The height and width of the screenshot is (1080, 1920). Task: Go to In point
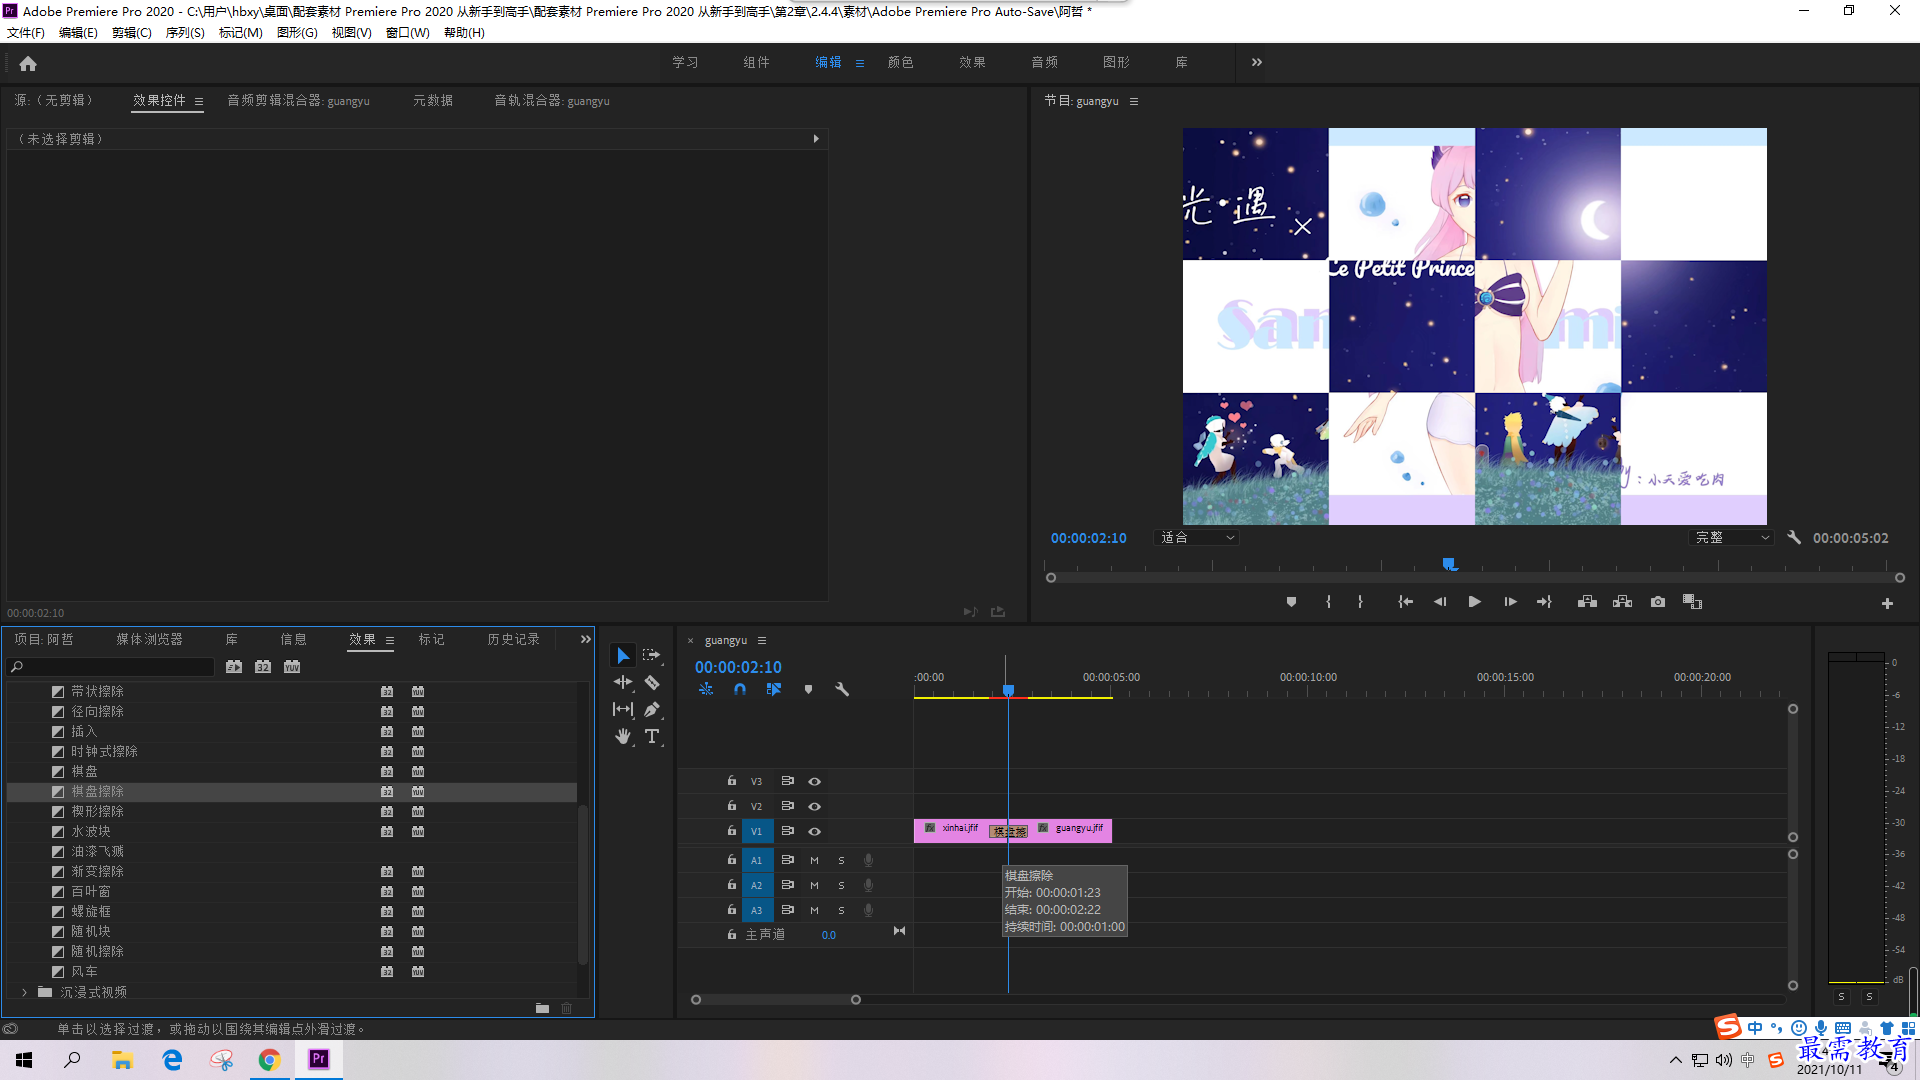(x=1405, y=602)
